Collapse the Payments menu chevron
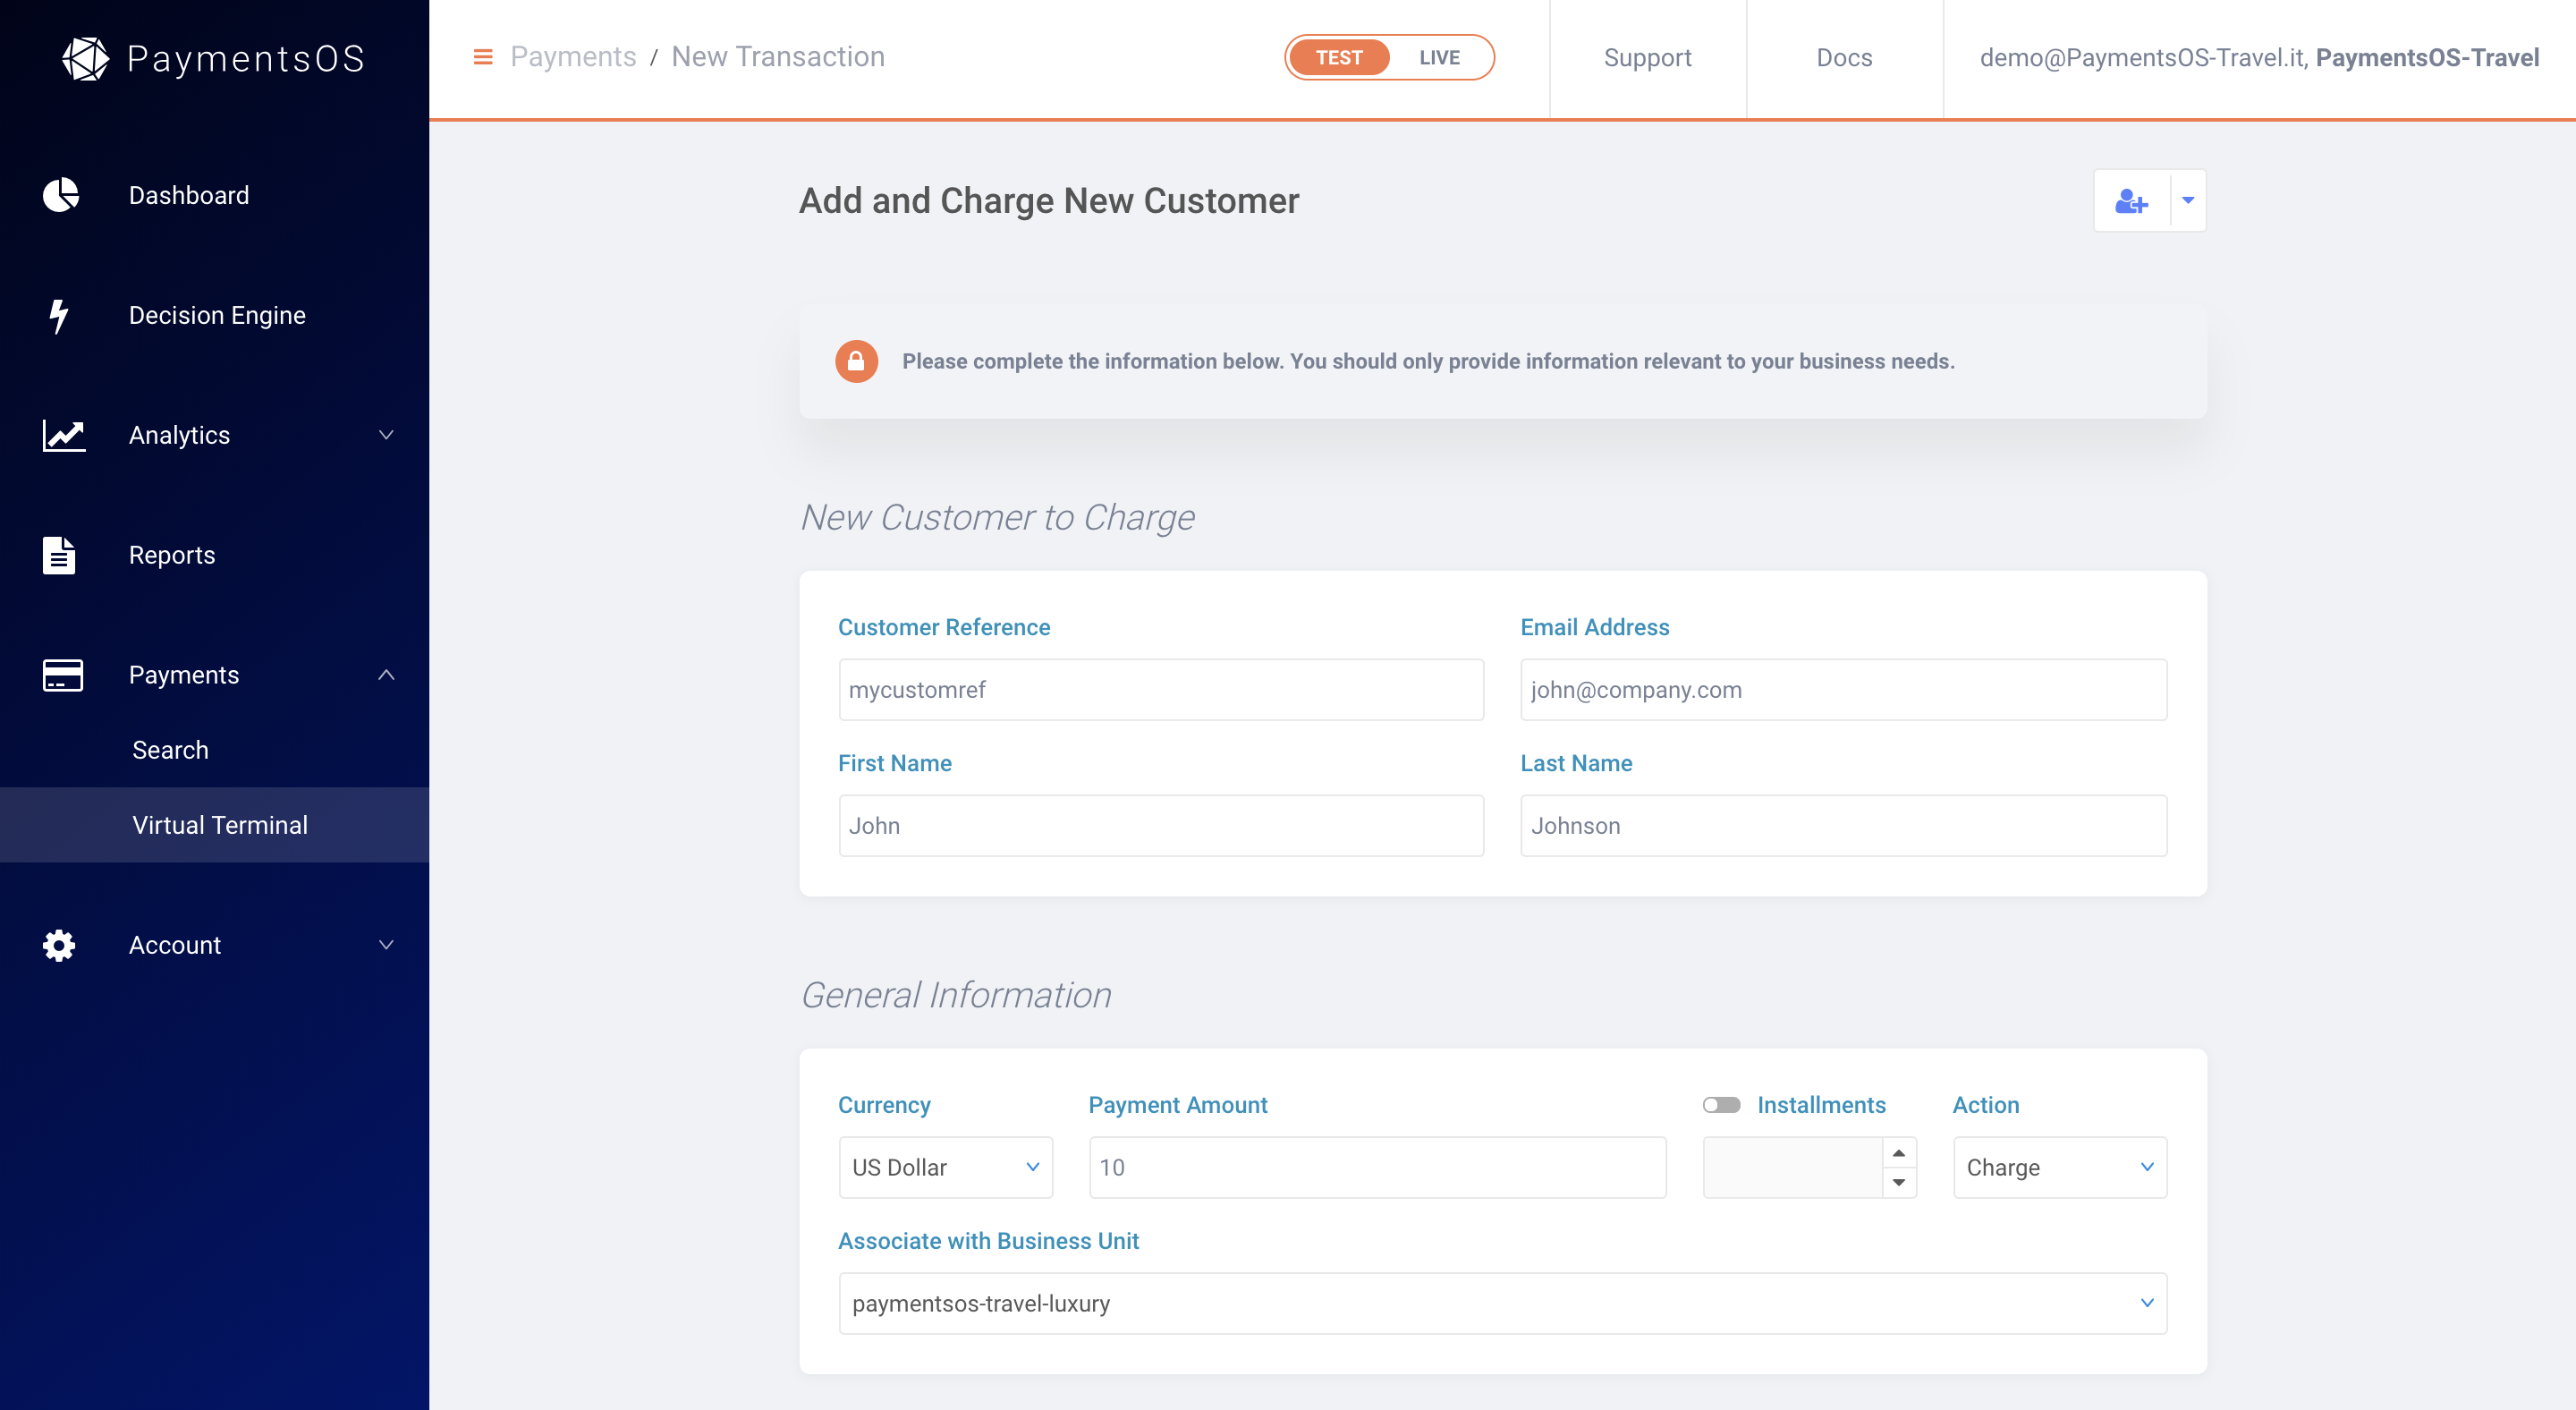This screenshot has width=2576, height=1410. pyautogui.click(x=386, y=675)
